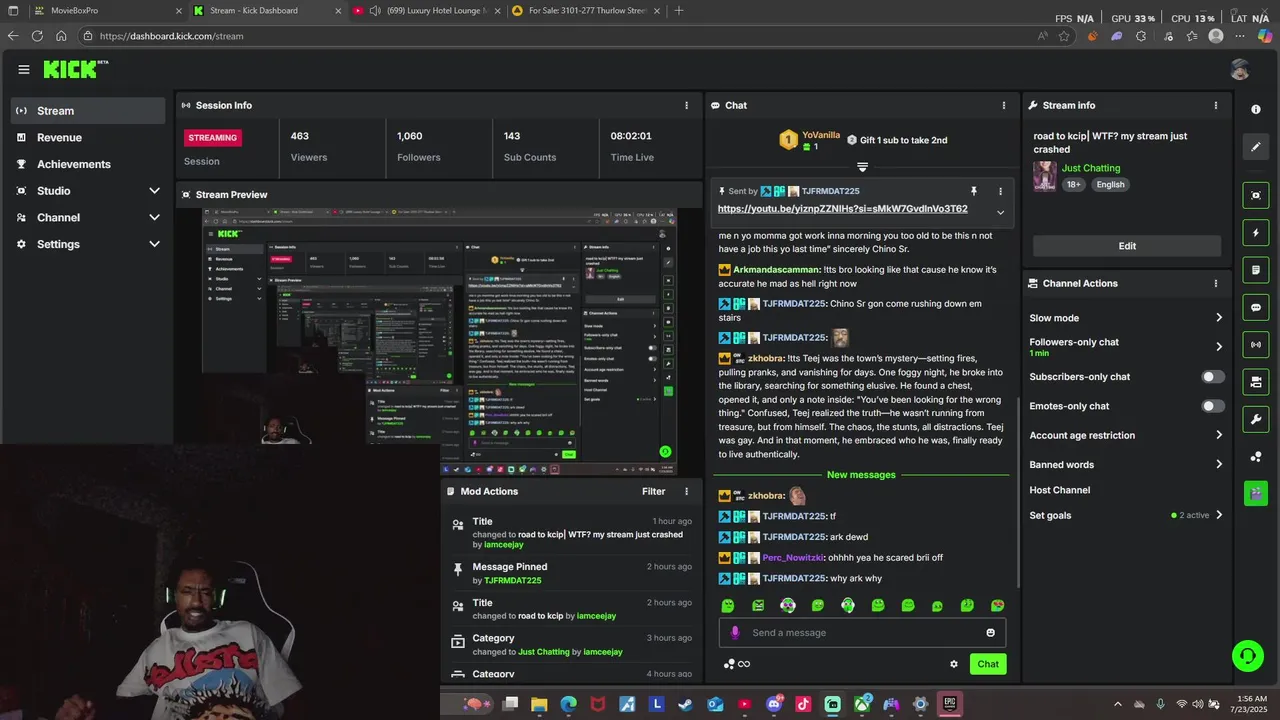Expand the pinned message chevron
Viewport: 1280px width, 720px height.
(1000, 212)
